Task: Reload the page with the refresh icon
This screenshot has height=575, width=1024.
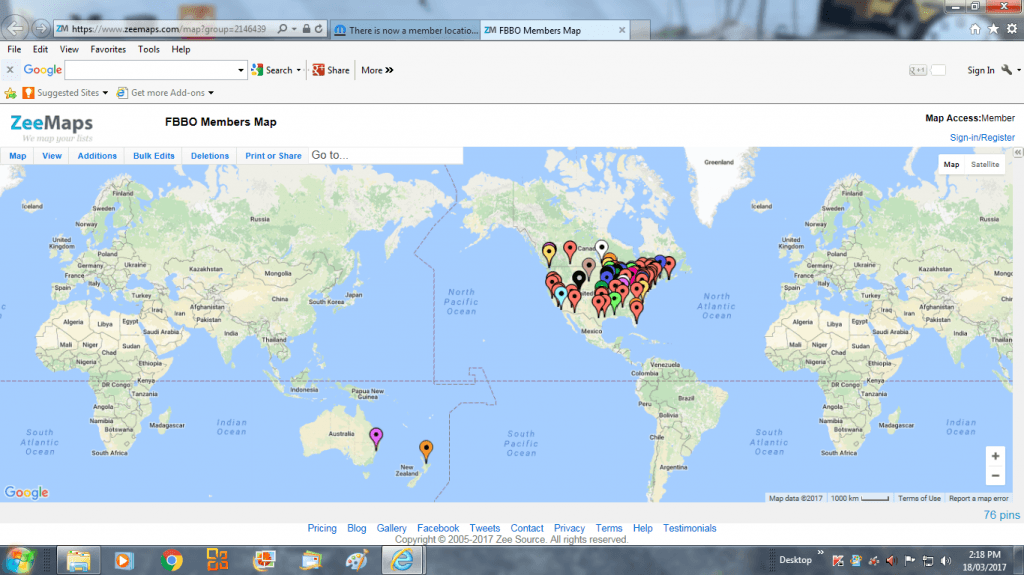Action: coord(319,29)
